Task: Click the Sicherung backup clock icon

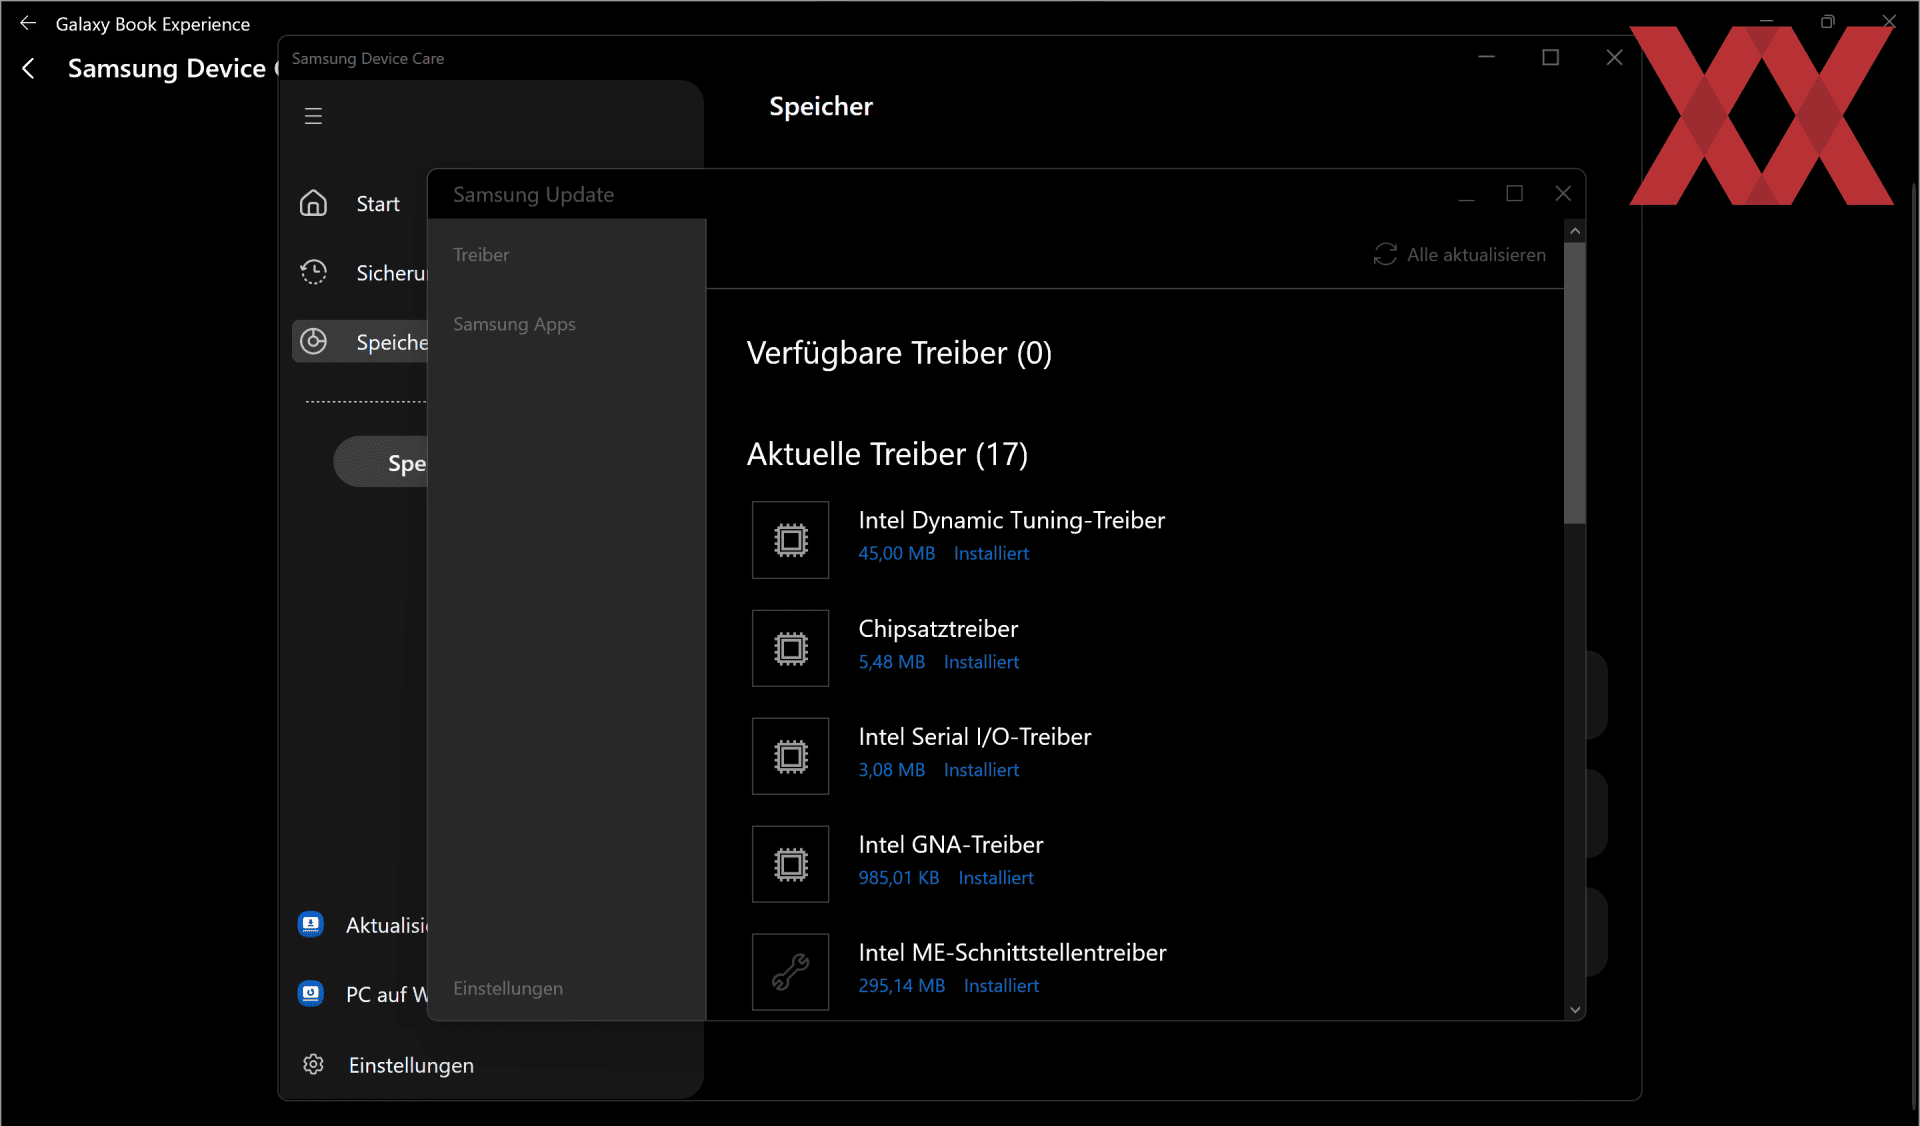Action: (314, 273)
